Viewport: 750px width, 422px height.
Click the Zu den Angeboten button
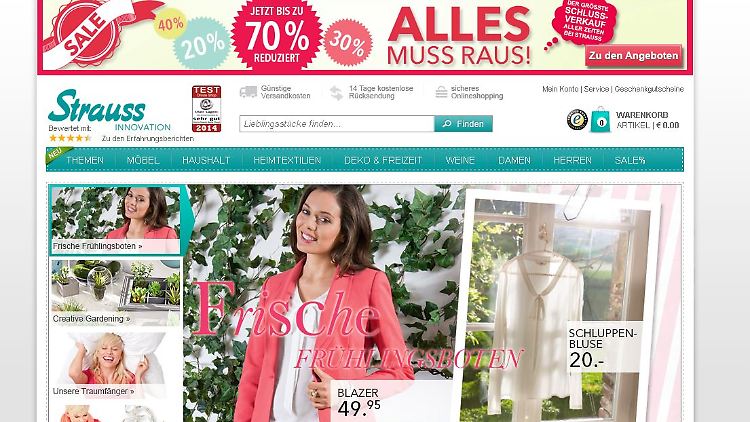tap(633, 56)
